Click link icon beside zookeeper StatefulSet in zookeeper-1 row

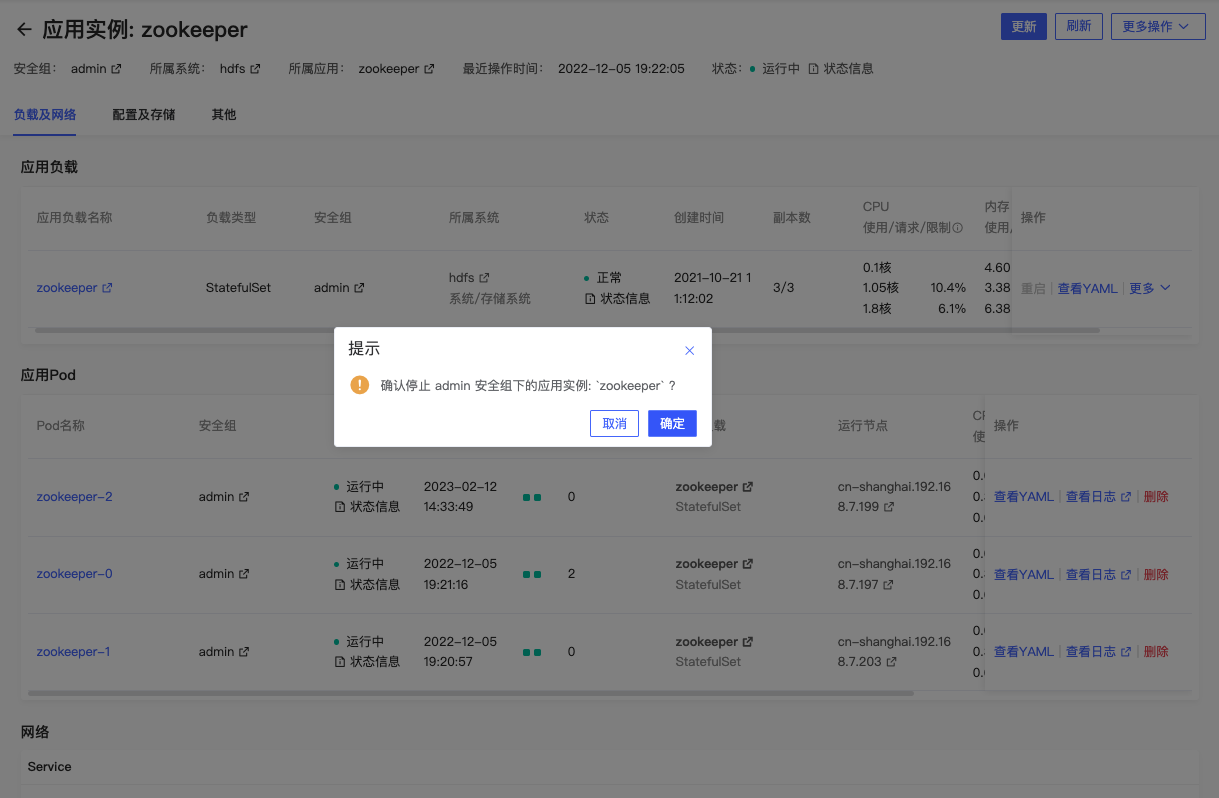[747, 642]
